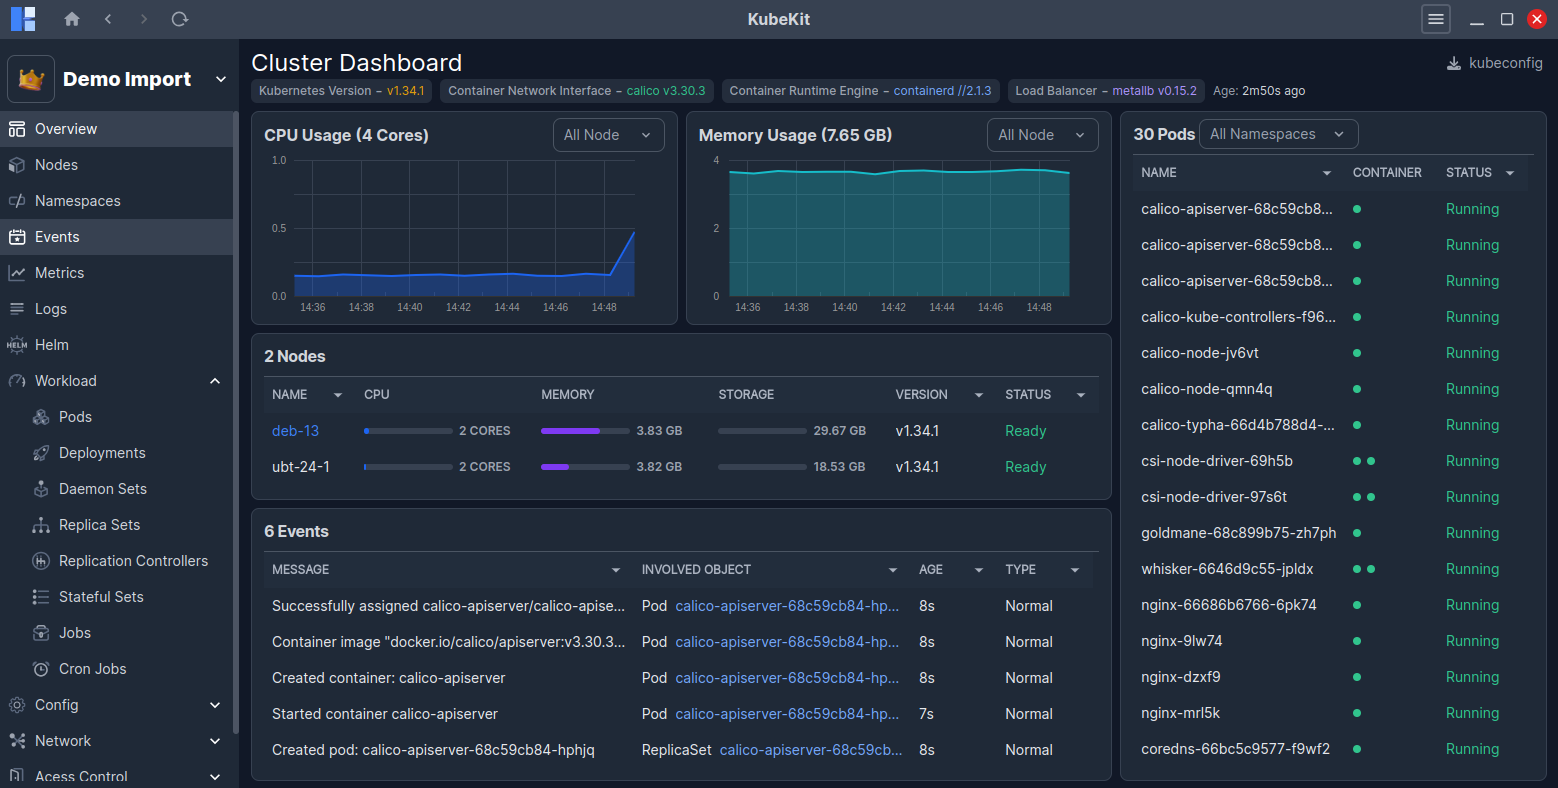Click the kubeconfig download icon

click(1452, 62)
